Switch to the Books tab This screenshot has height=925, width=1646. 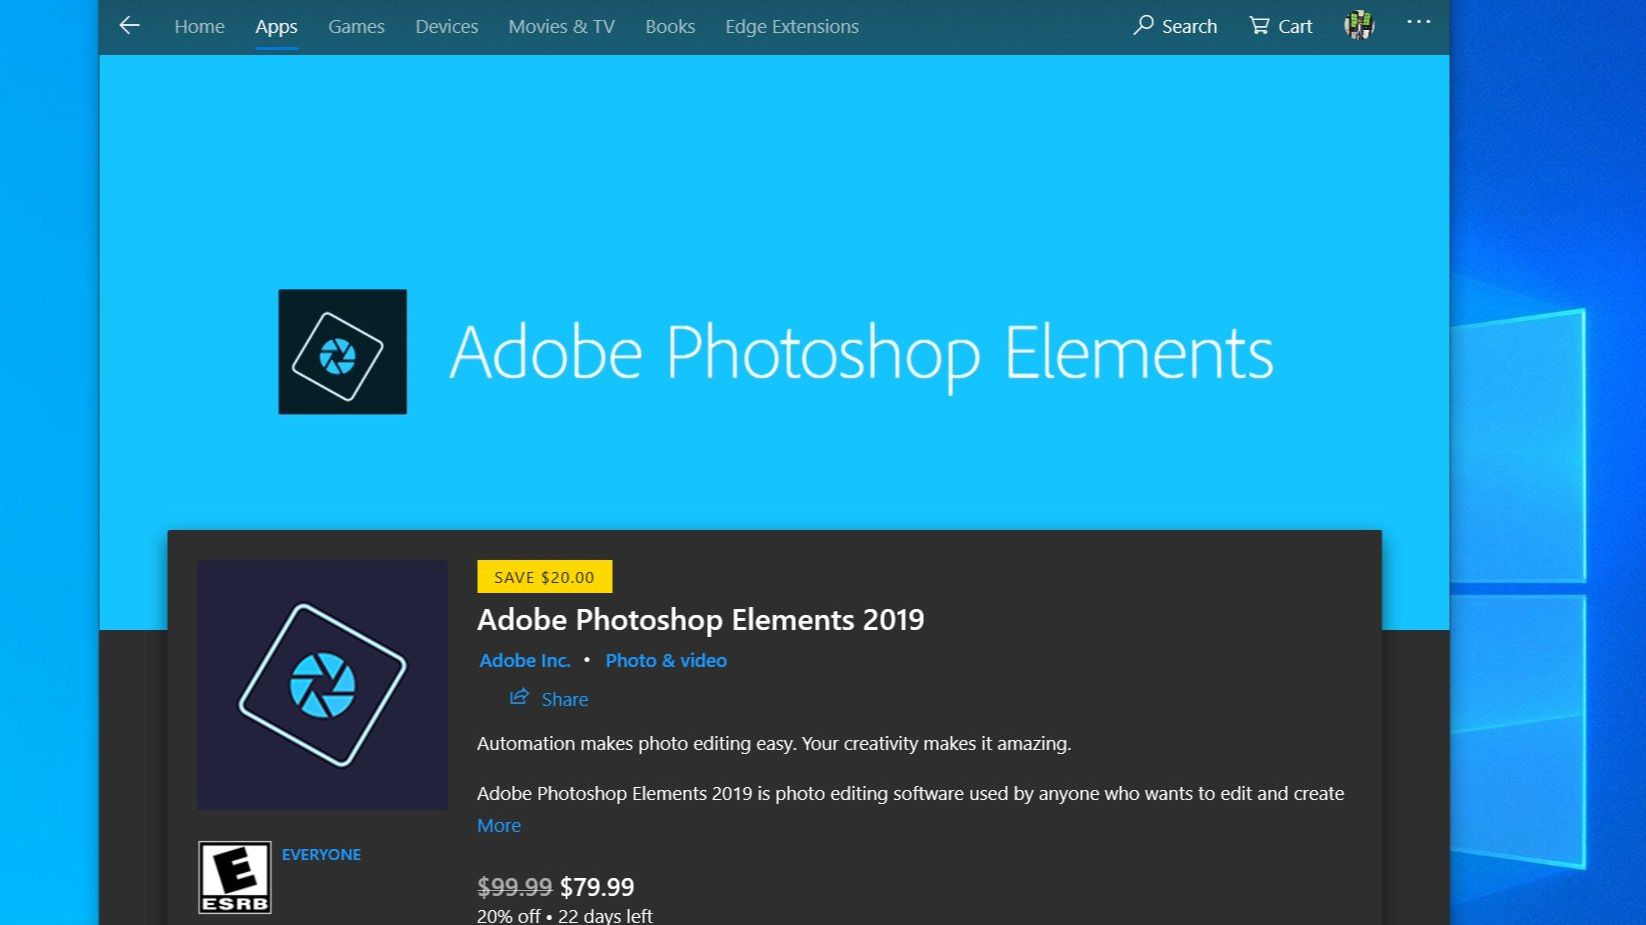[670, 27]
